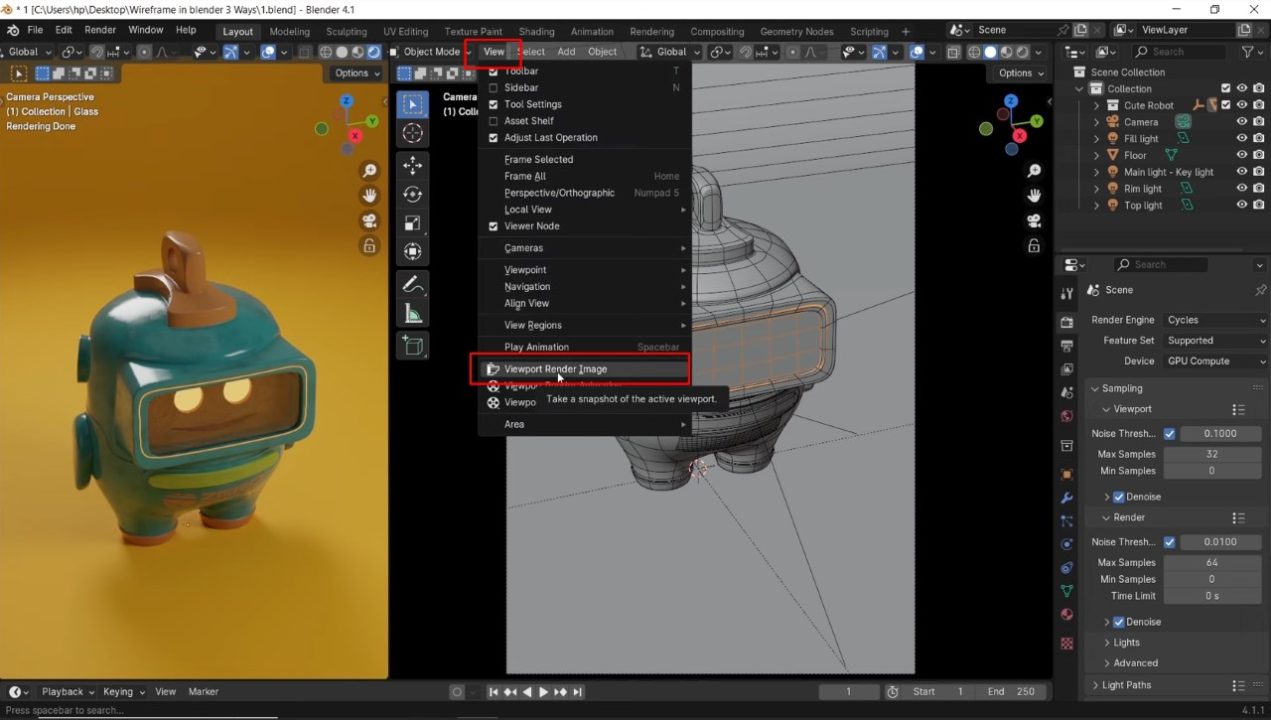The image size is (1271, 720).
Task: Switch to the Shading workspace tab
Action: pos(536,31)
